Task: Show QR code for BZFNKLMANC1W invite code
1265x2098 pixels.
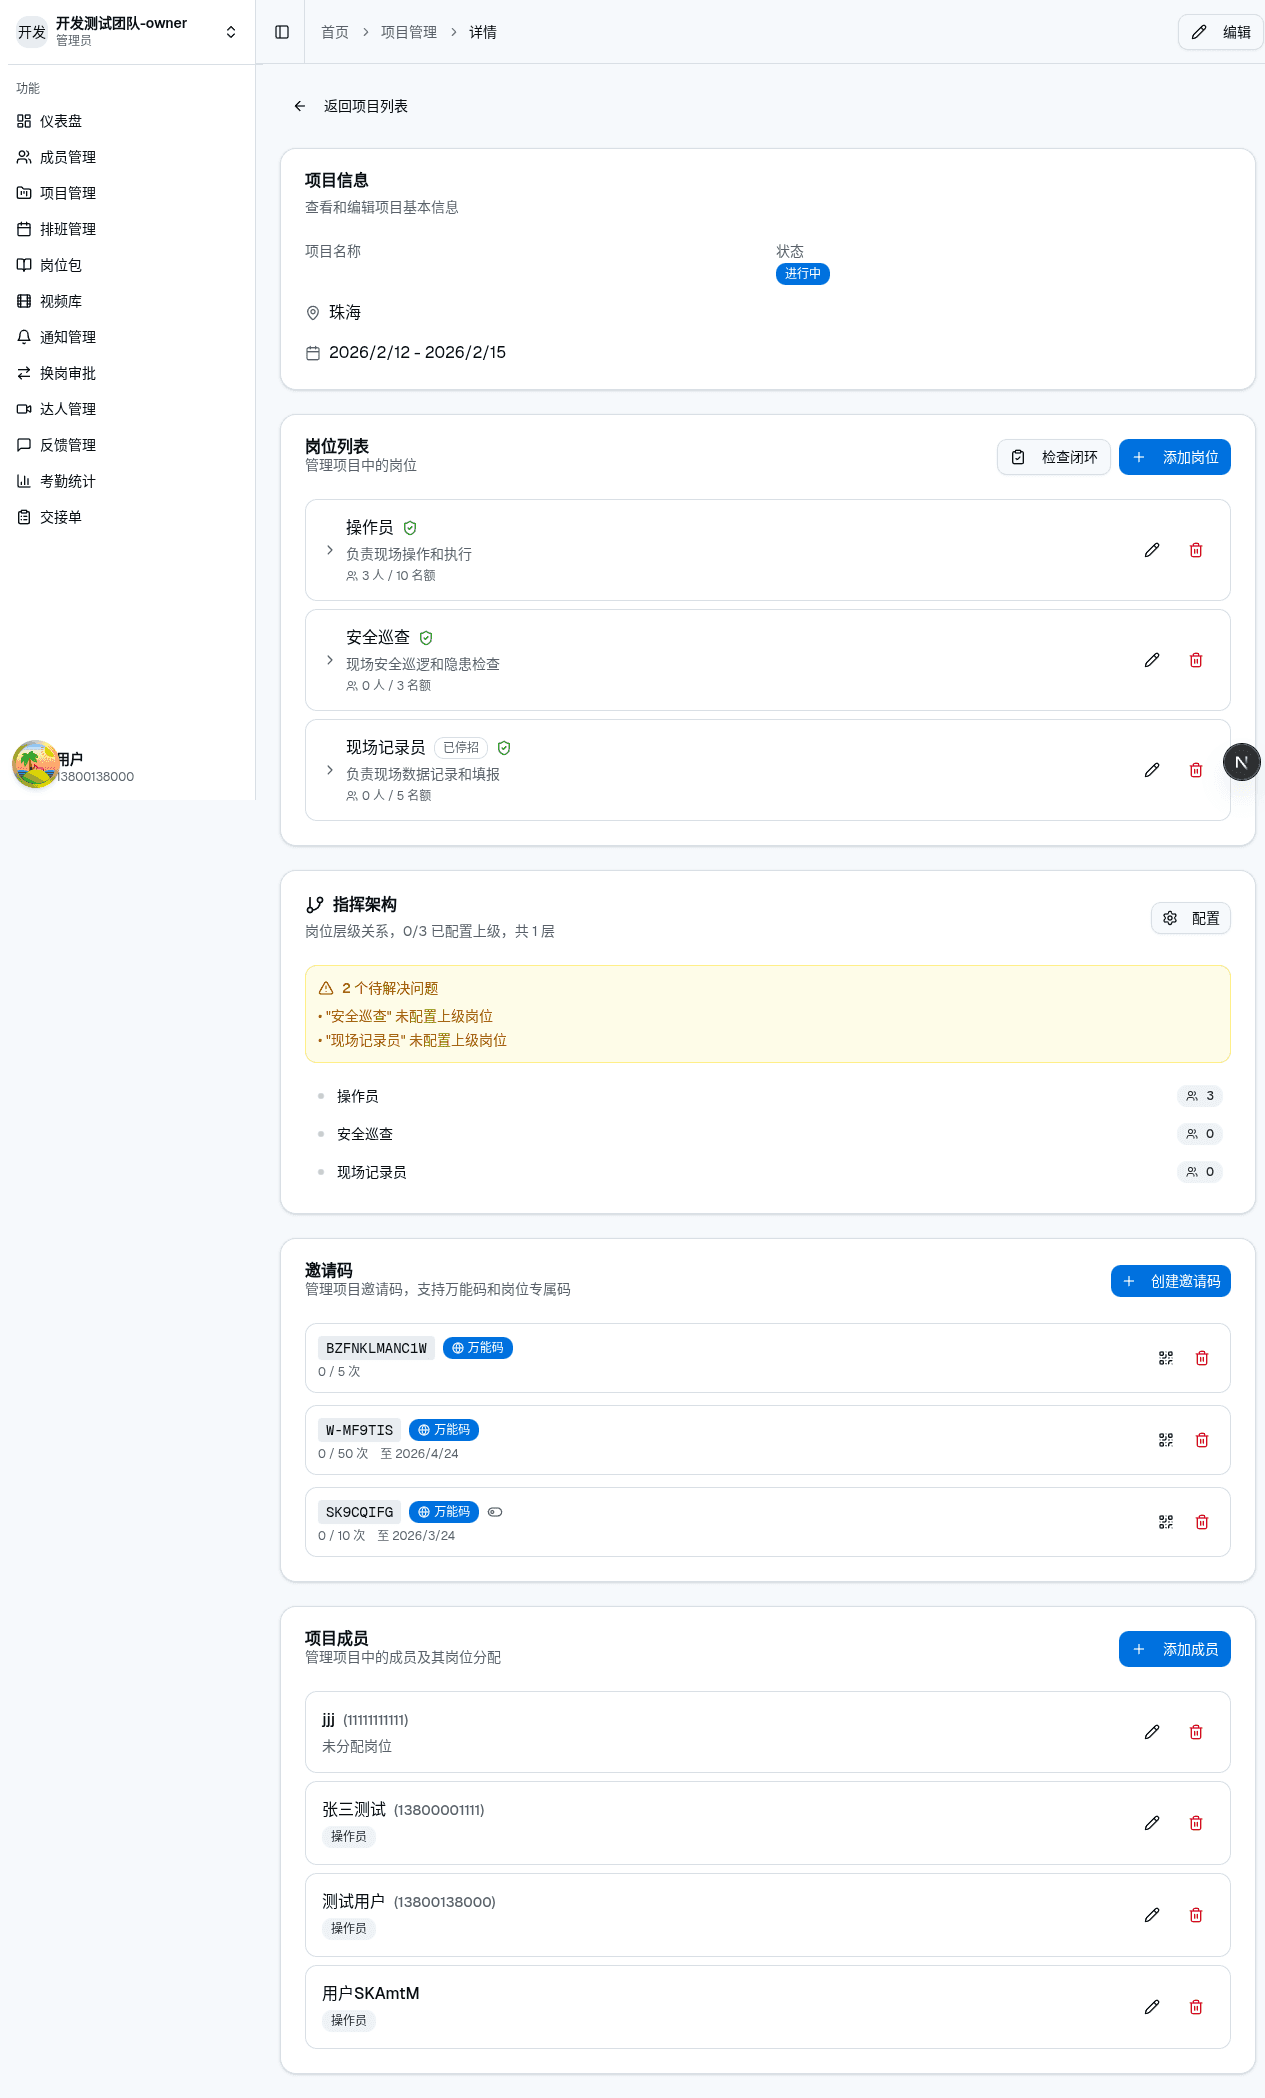Action: pyautogui.click(x=1165, y=1358)
